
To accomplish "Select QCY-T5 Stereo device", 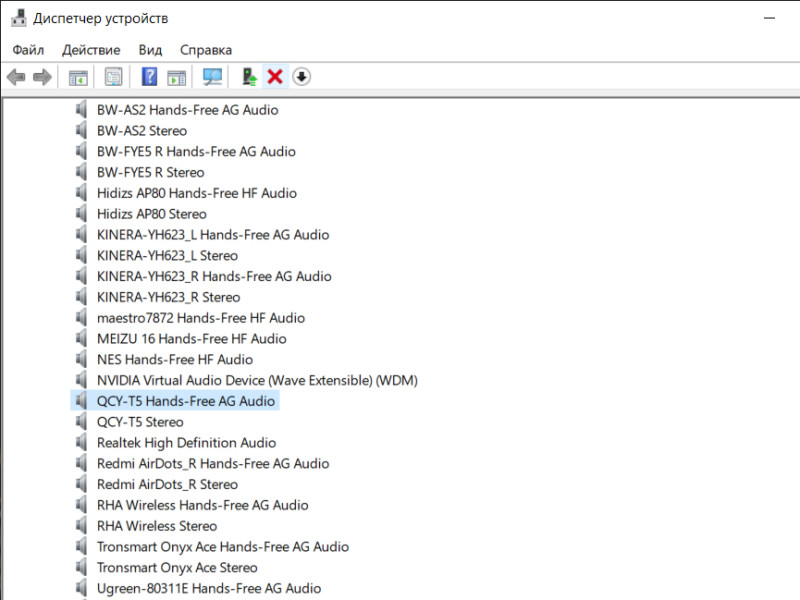I will [140, 422].
